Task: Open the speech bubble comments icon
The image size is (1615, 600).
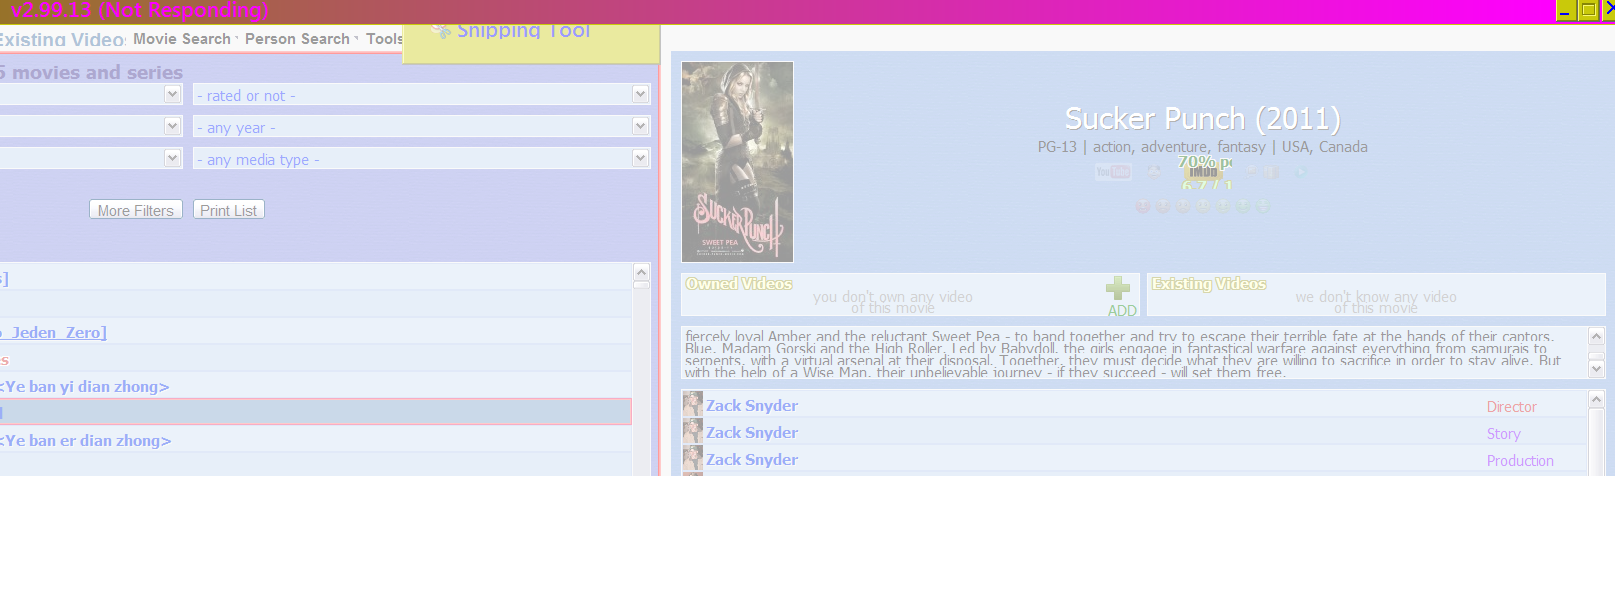Action: tap(1251, 172)
